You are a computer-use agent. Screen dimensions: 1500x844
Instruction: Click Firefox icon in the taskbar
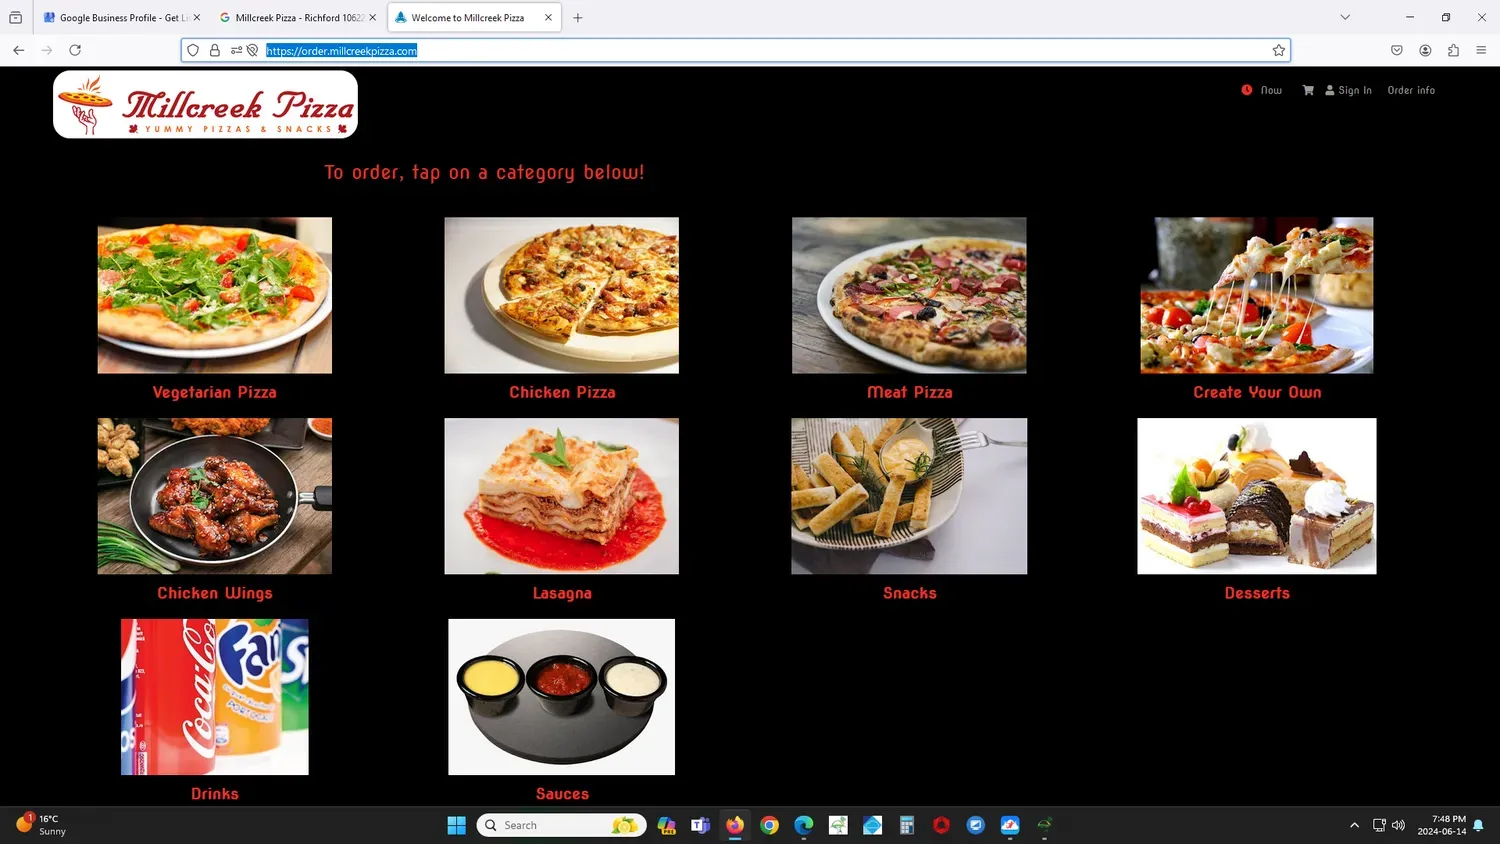click(735, 825)
